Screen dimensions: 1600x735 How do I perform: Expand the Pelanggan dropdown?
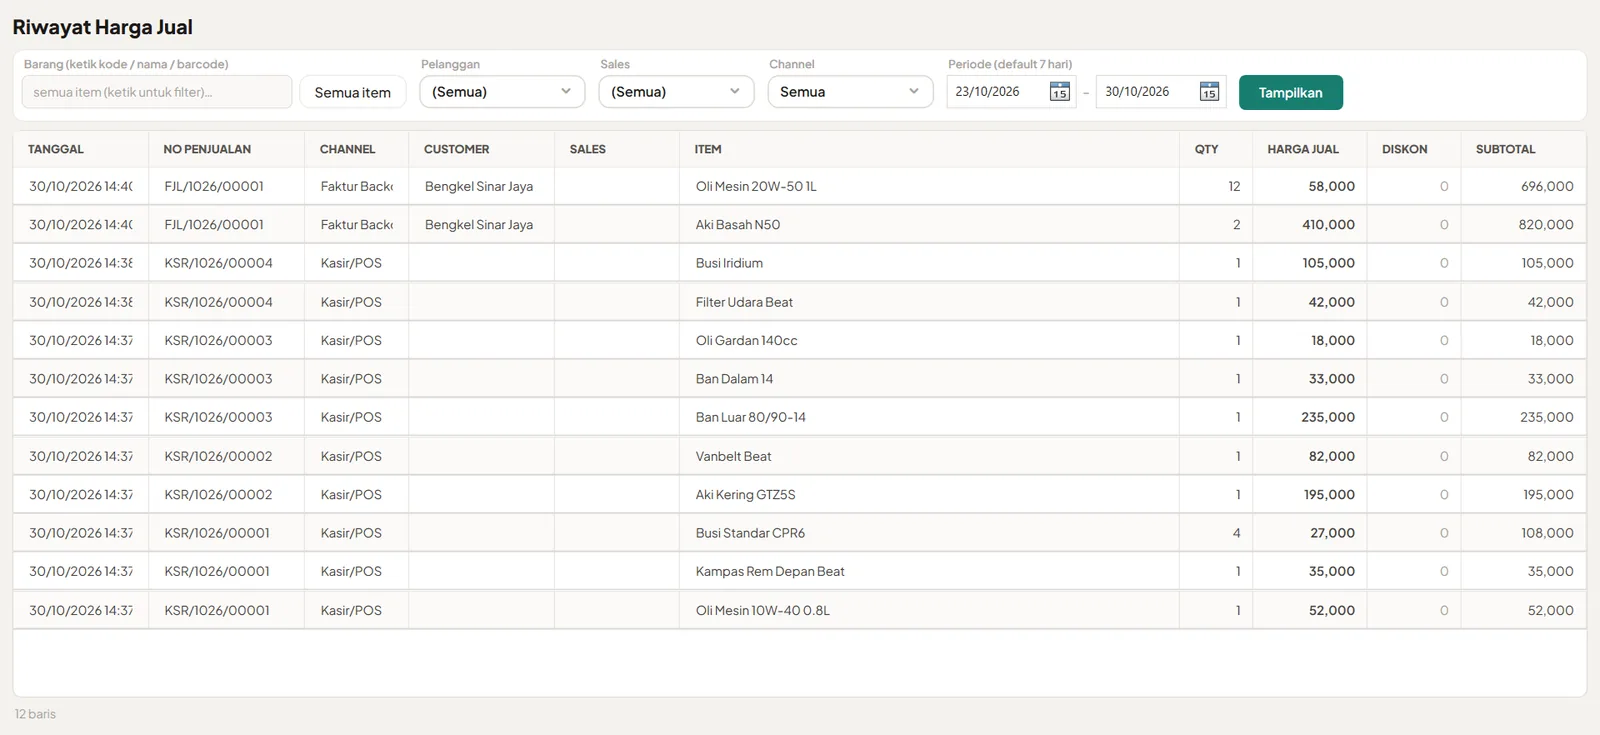coord(502,92)
